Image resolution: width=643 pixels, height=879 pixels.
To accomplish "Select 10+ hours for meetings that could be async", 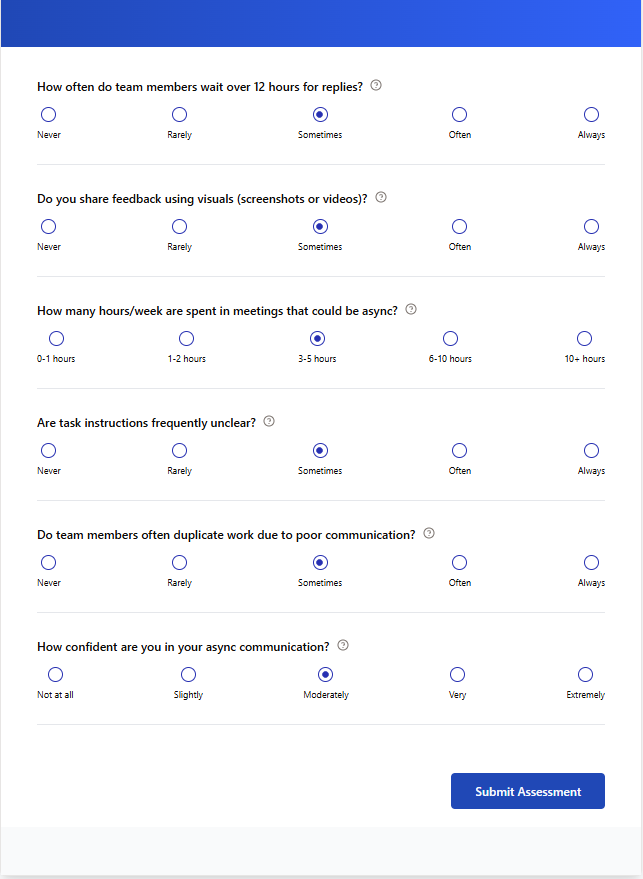I will [x=584, y=338].
